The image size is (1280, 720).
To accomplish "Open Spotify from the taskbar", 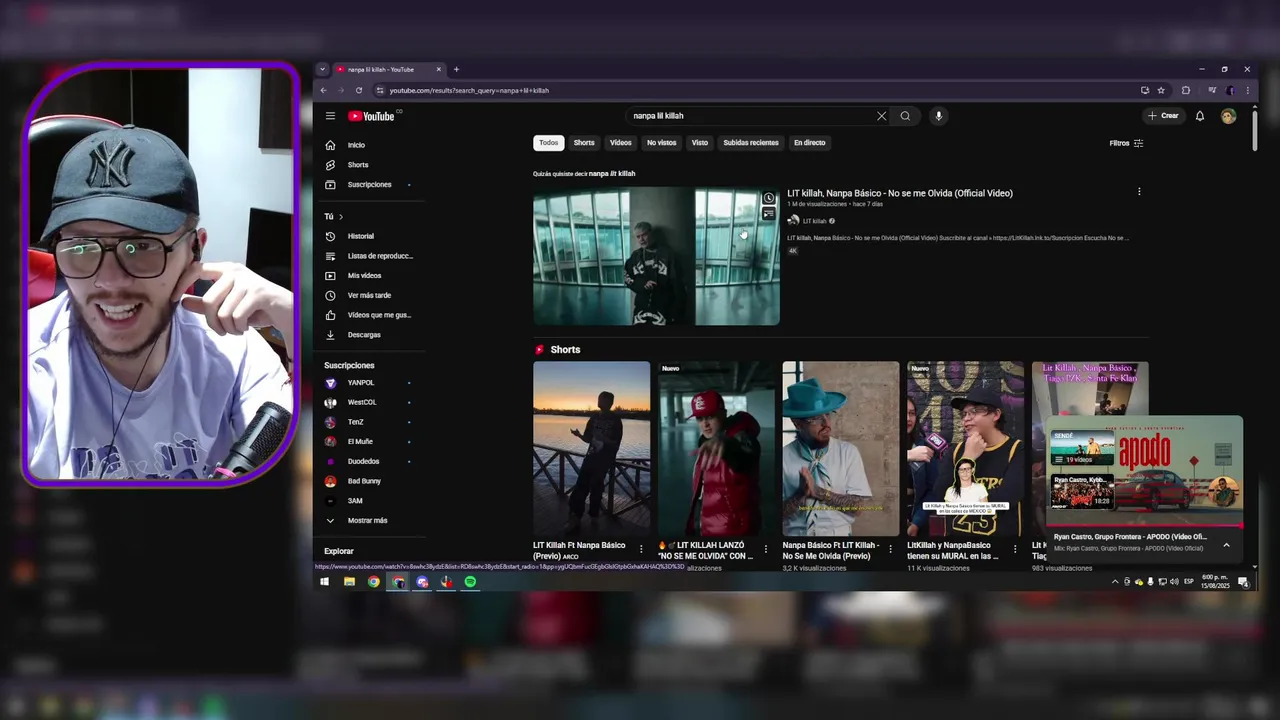I will [x=470, y=582].
